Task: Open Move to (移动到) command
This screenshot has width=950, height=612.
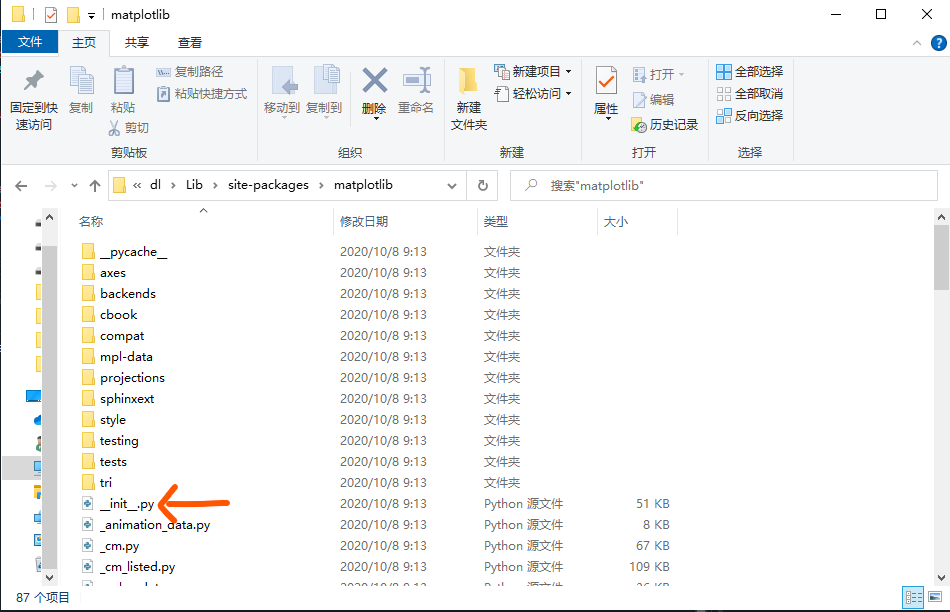Action: click(282, 91)
